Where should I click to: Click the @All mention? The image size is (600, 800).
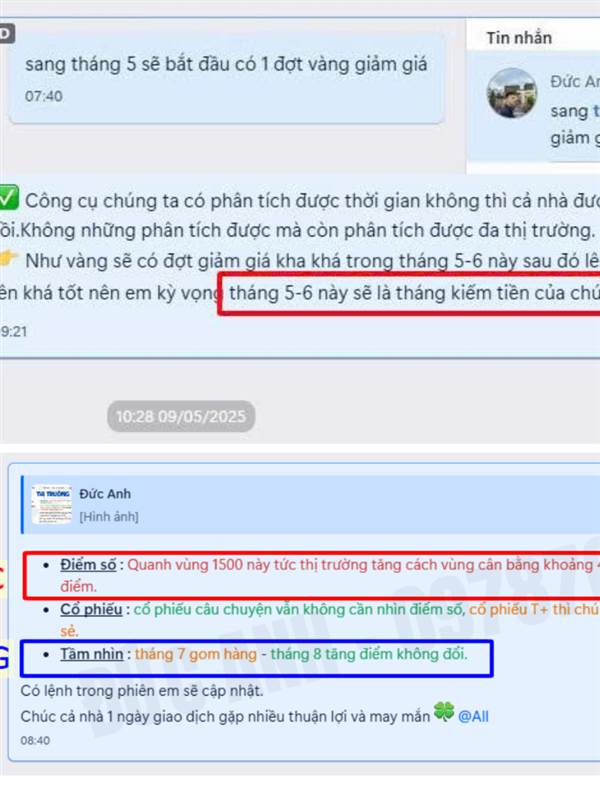pos(473,717)
